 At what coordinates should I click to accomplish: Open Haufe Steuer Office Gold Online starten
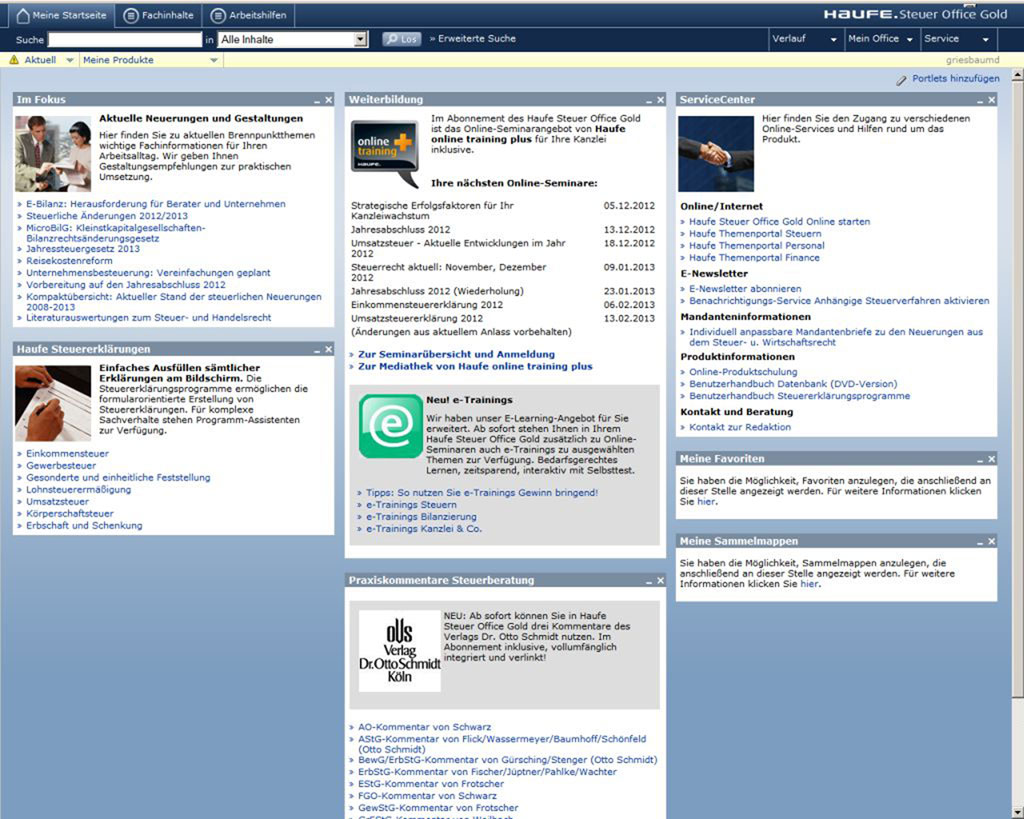pos(779,221)
